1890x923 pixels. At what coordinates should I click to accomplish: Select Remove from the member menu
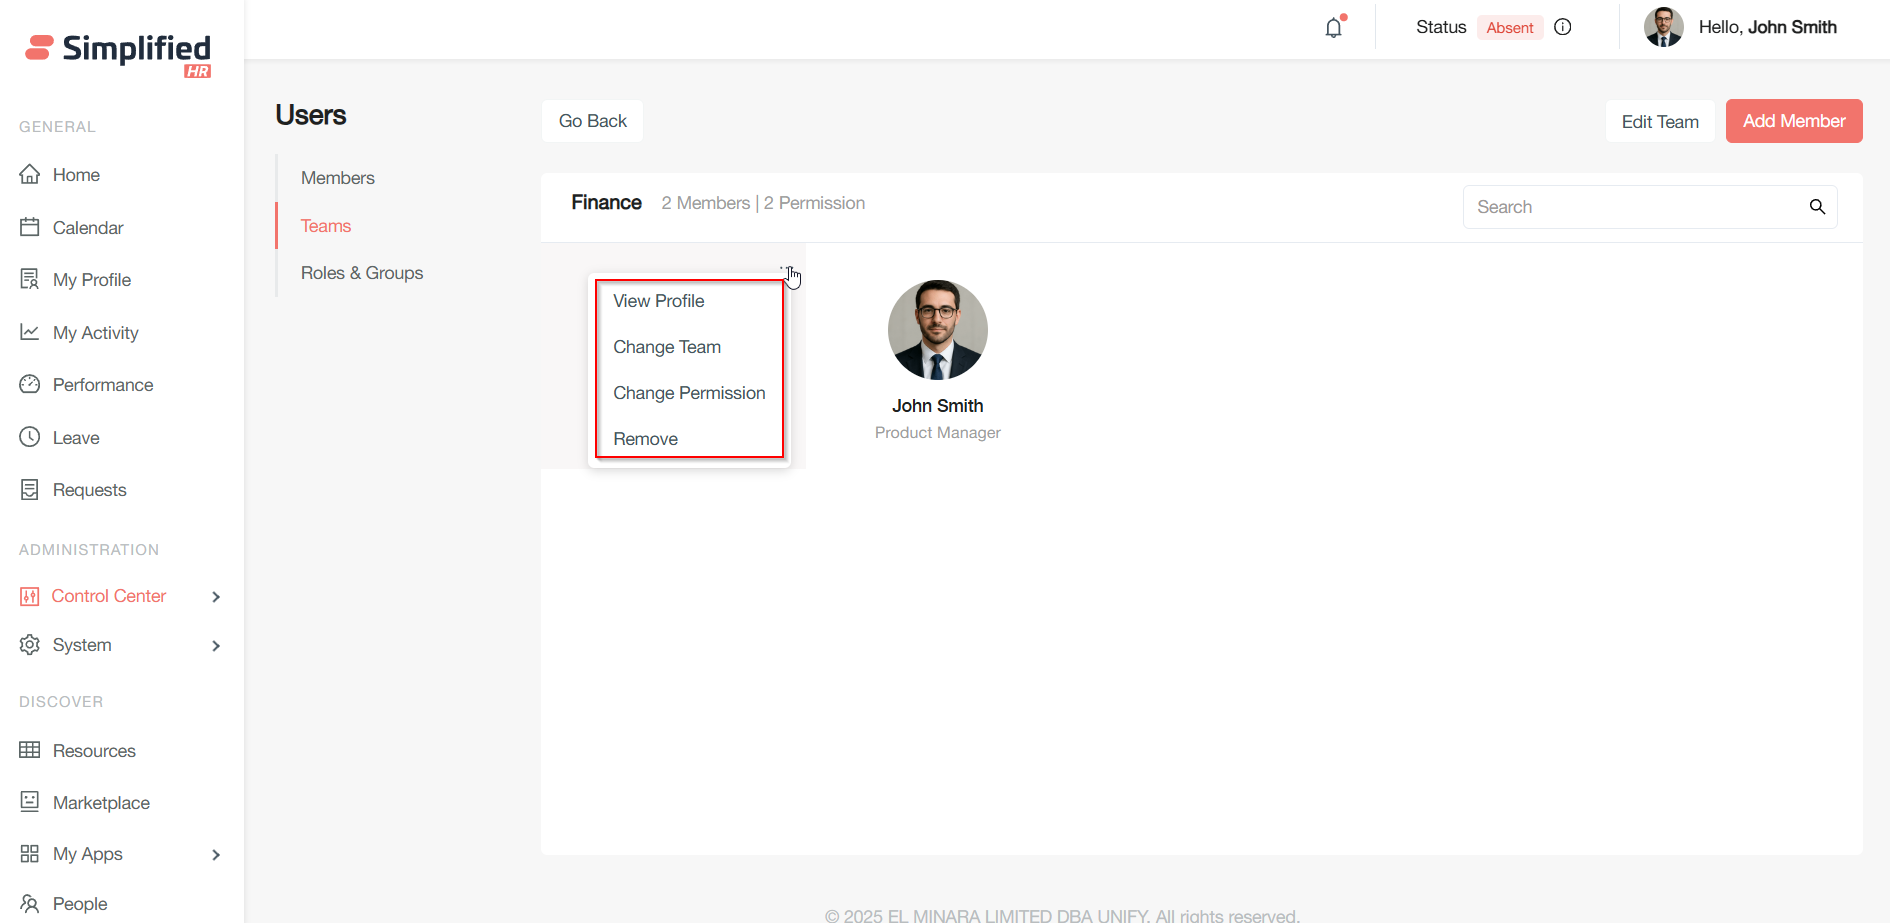(645, 439)
